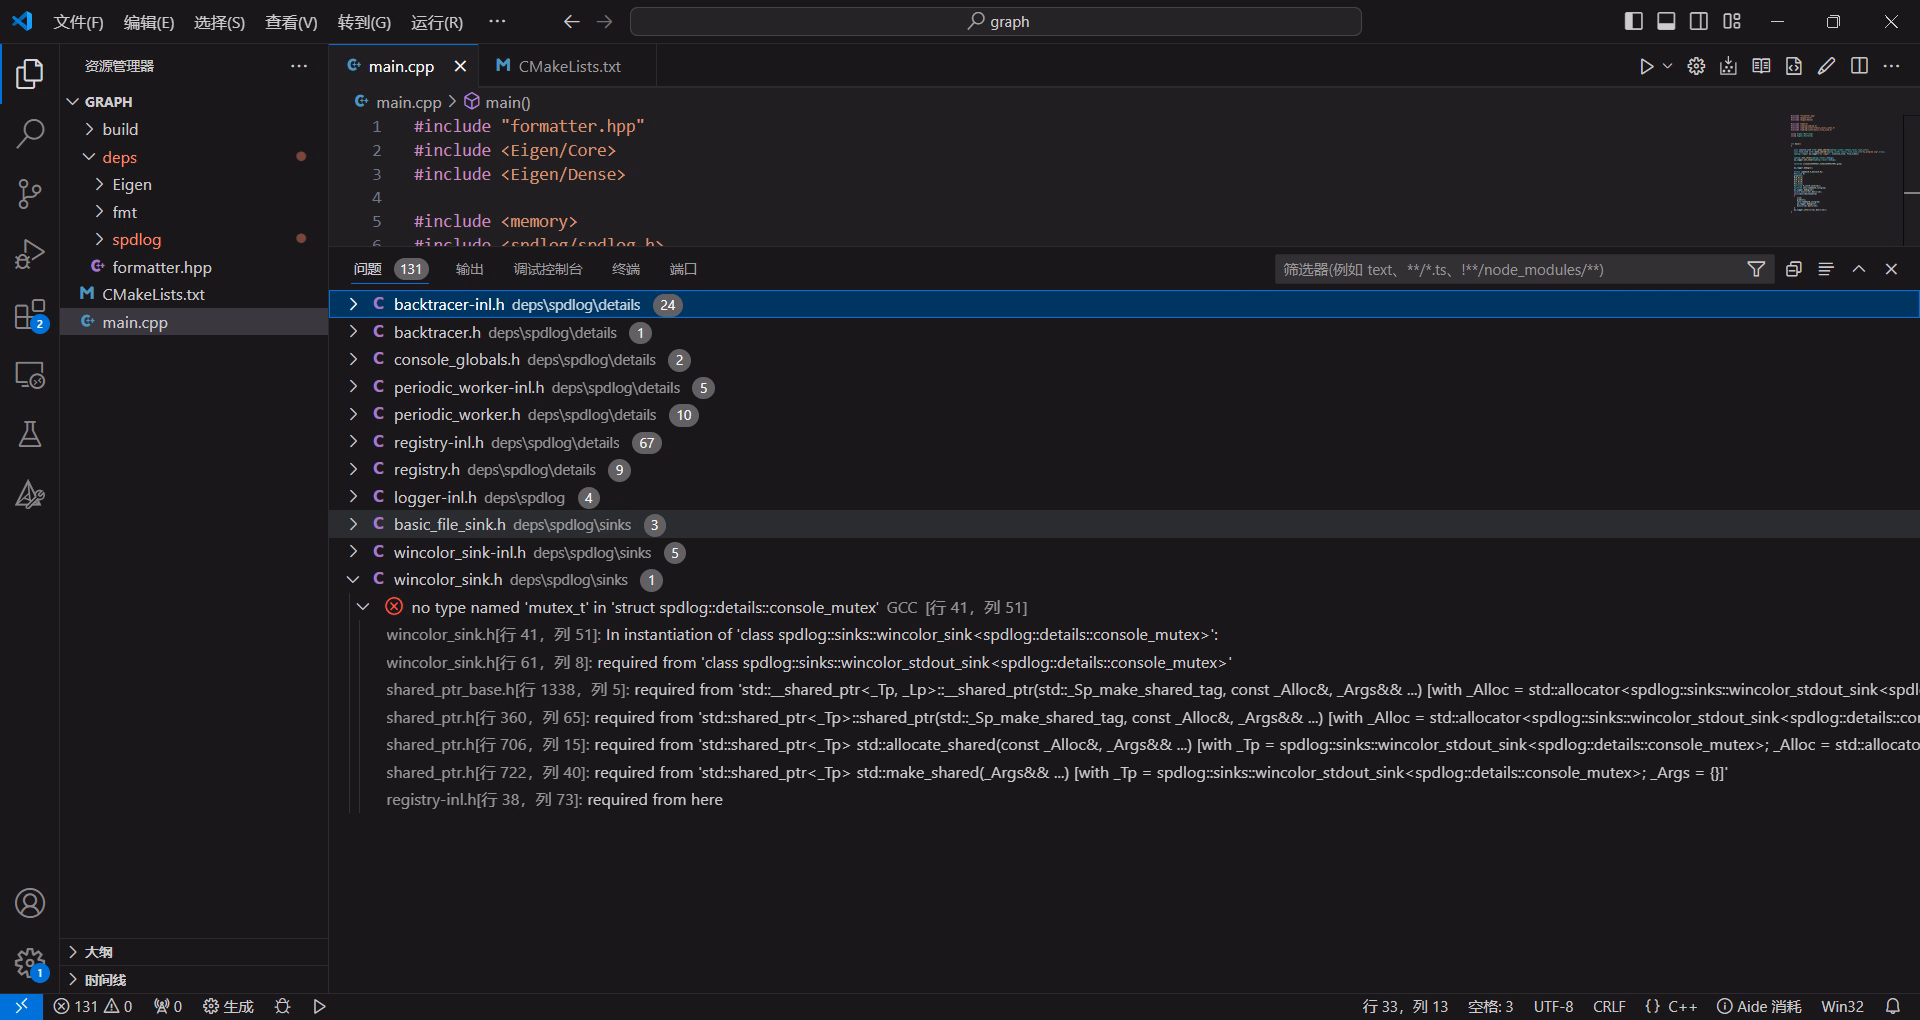Click the debug bug icon in status bar
The width and height of the screenshot is (1920, 1020).
[x=283, y=1006]
